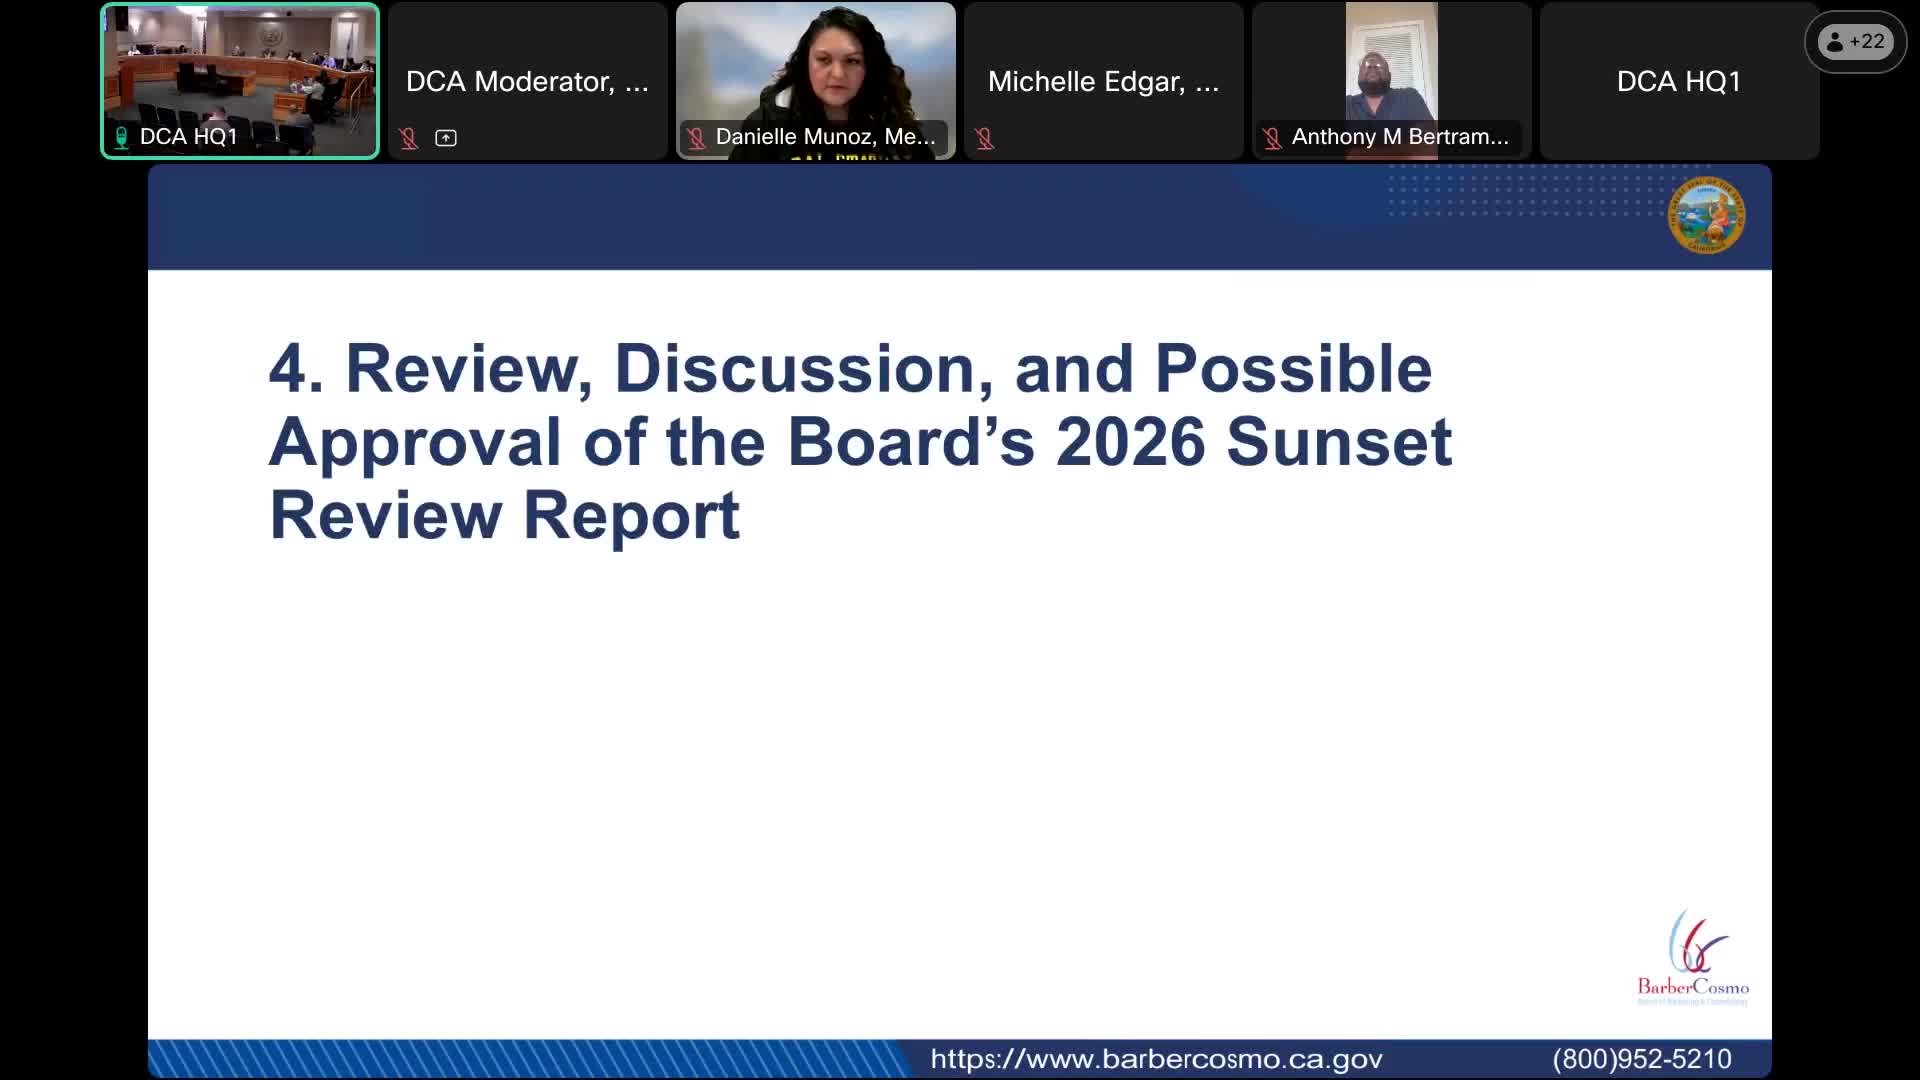
Task: Click the slide's dark blue header banner
Action: click(800, 217)
